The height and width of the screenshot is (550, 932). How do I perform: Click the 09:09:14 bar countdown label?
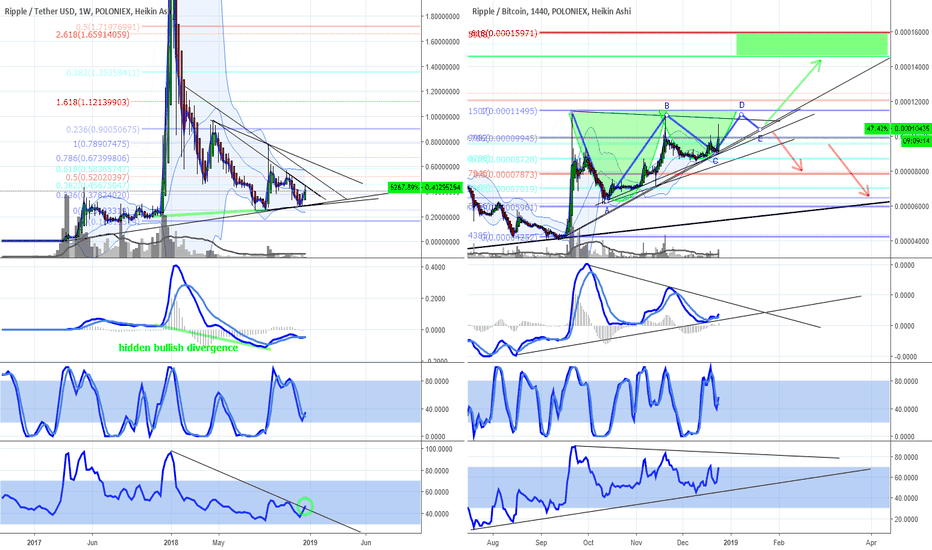point(916,142)
